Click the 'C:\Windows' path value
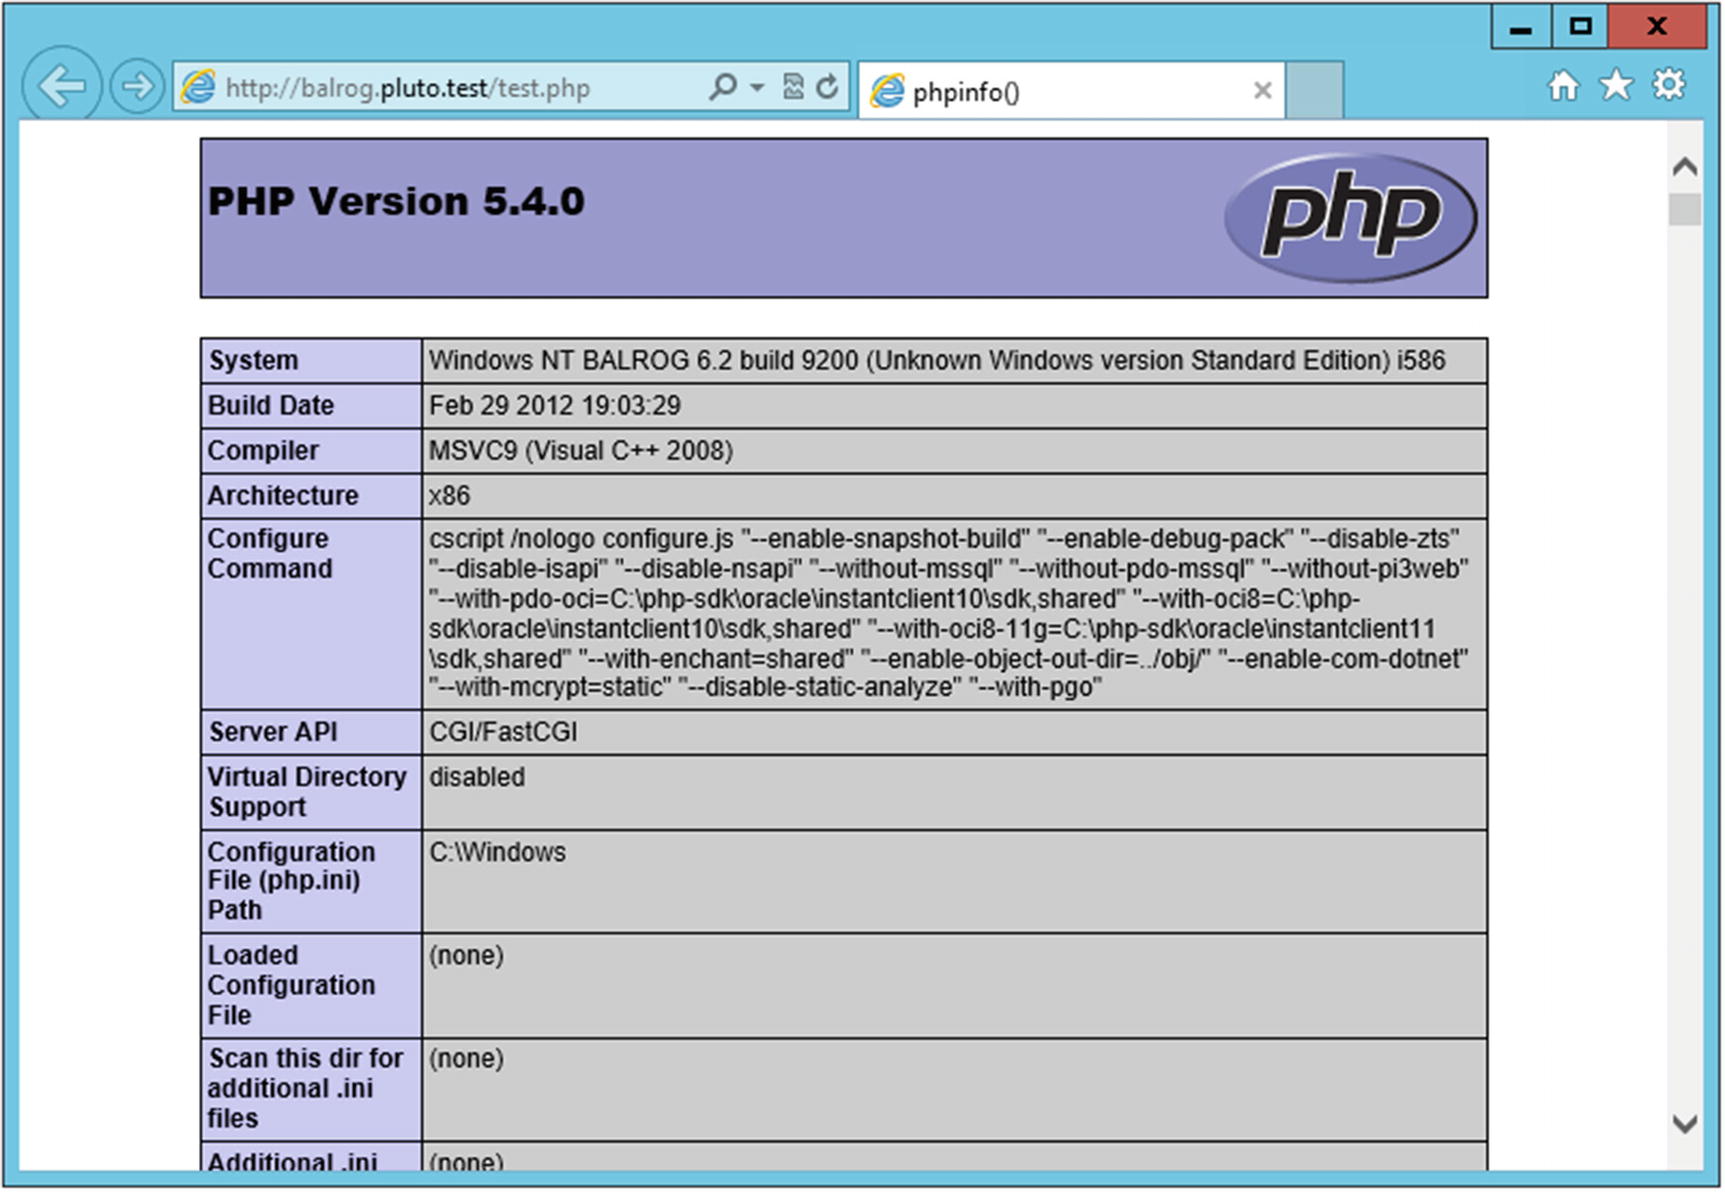 point(497,852)
